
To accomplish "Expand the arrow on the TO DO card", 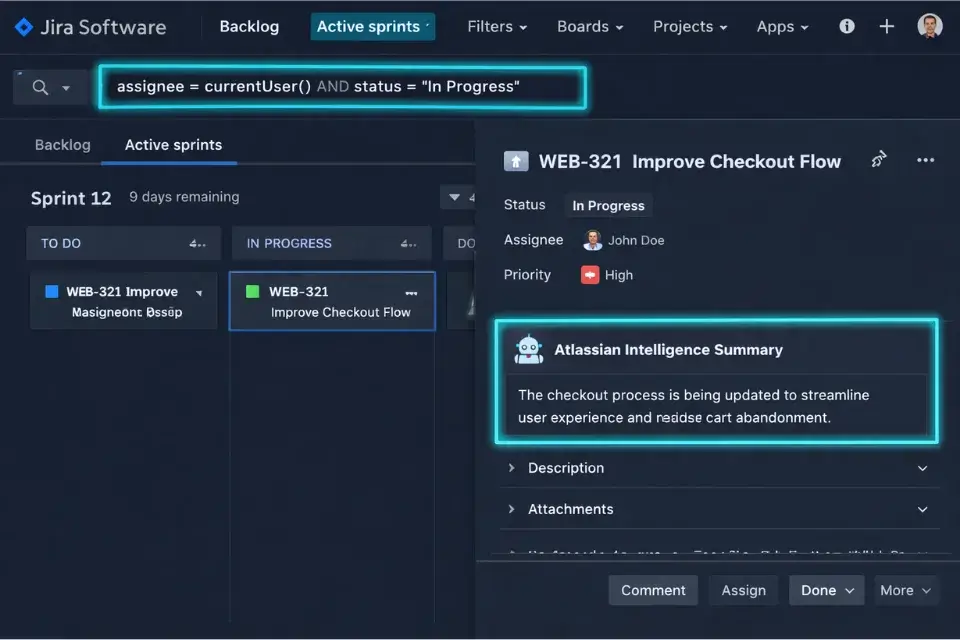I will coord(199,293).
